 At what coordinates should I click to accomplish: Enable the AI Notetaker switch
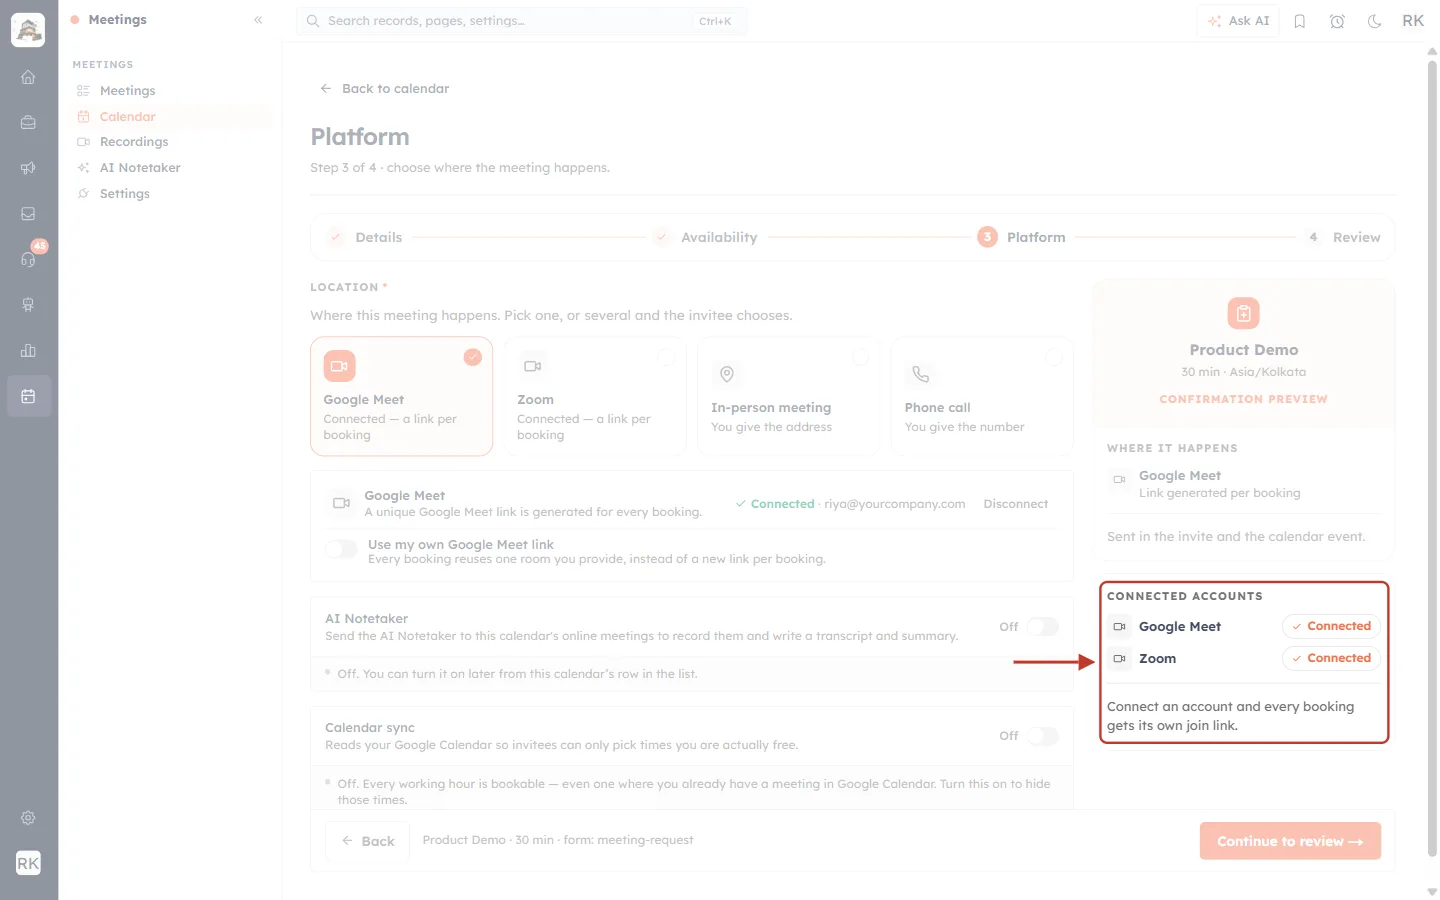point(1042,627)
